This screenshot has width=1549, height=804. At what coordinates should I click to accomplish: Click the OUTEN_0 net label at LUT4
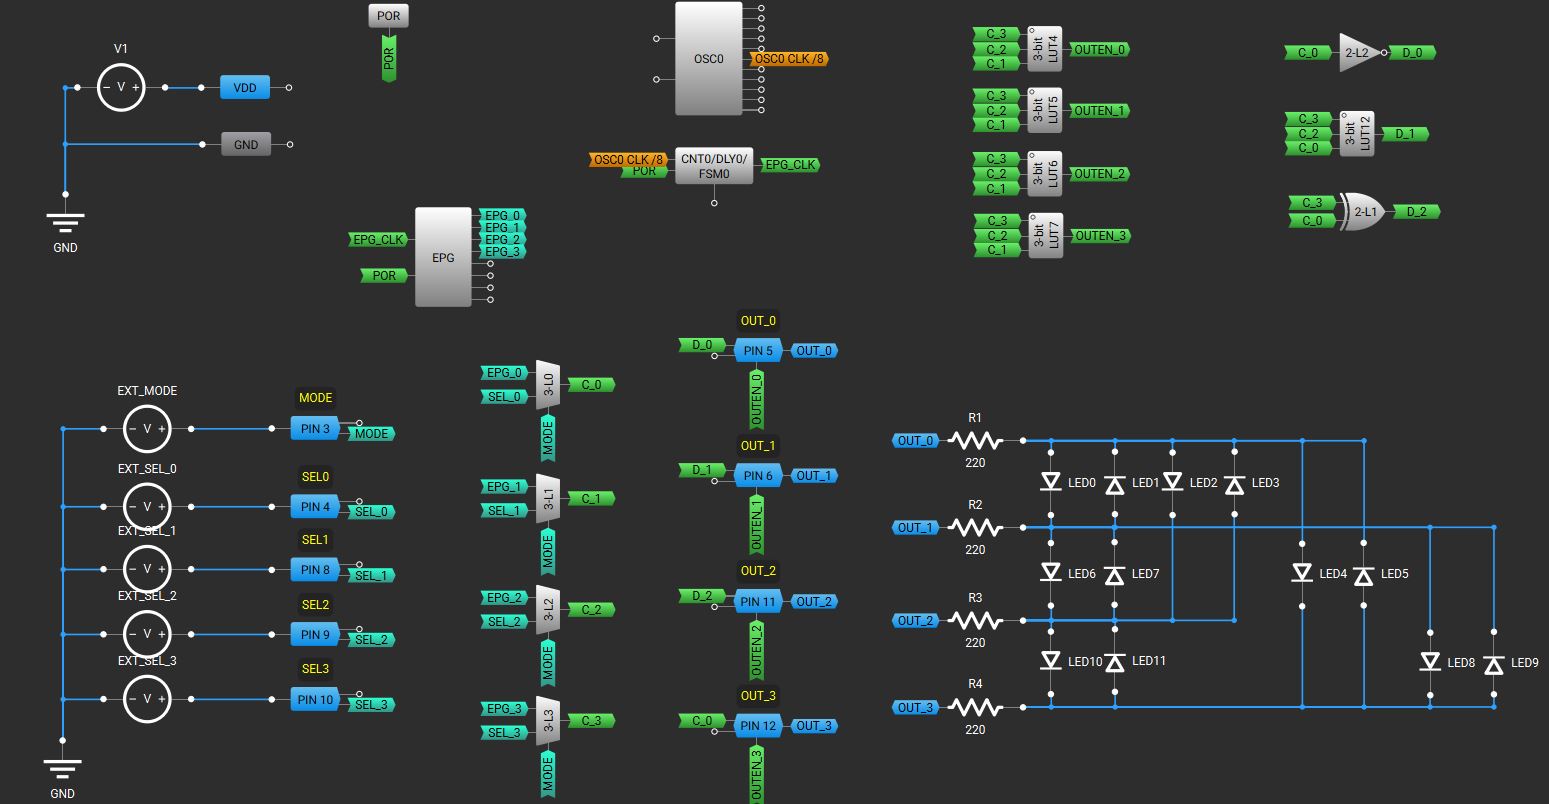(1100, 49)
